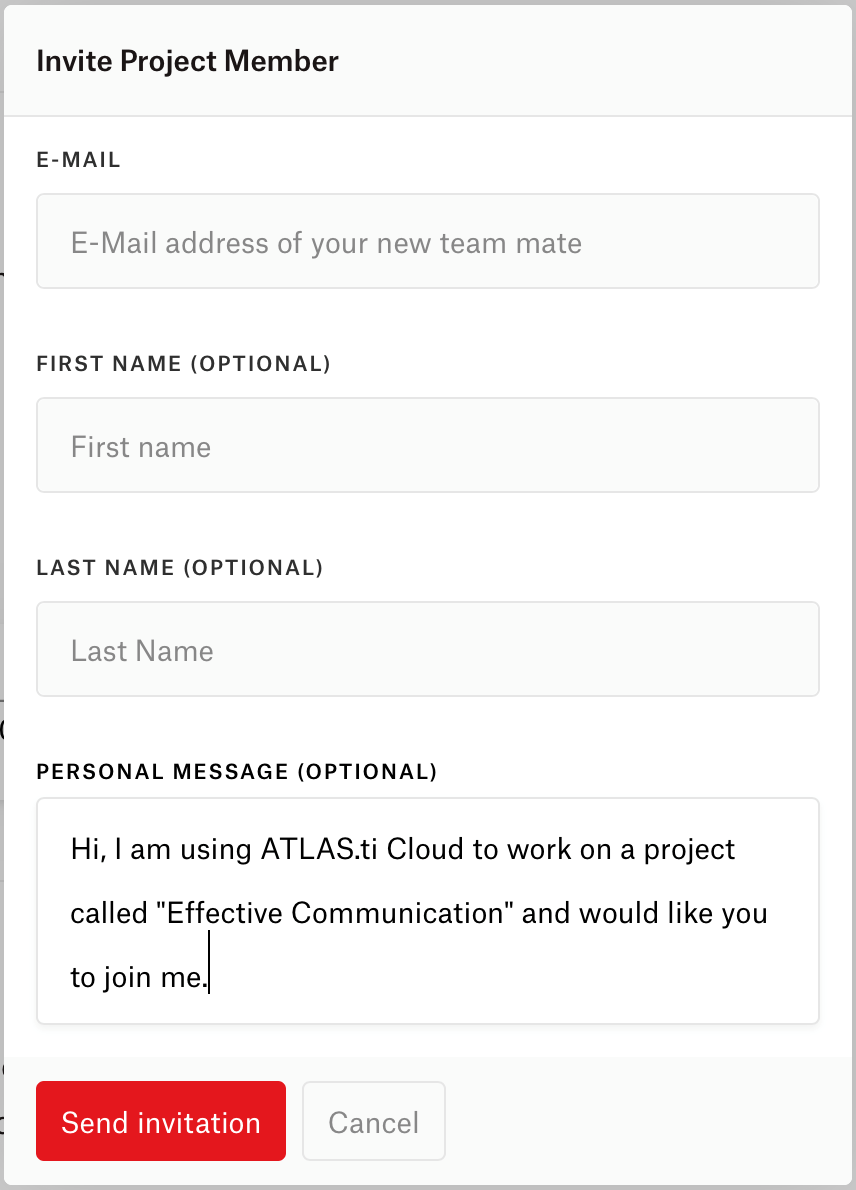
Task: Place cursor on "to join me." line
Action: coord(138,978)
